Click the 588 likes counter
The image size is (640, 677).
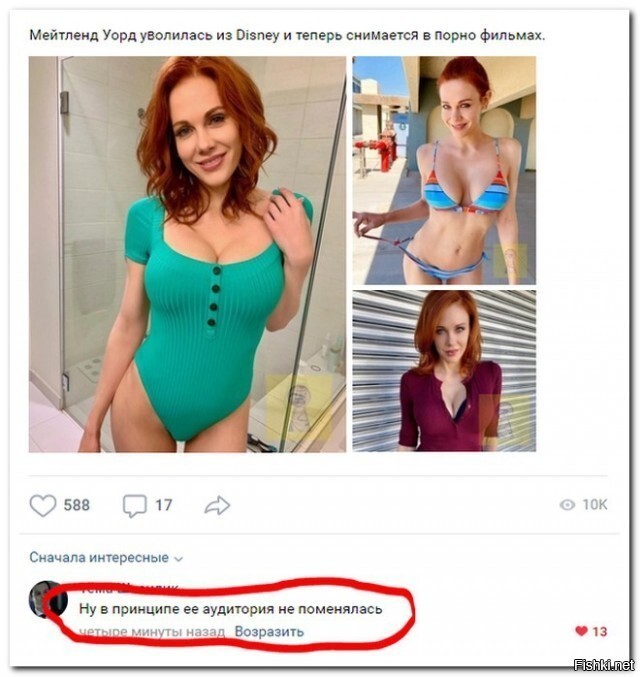77,505
